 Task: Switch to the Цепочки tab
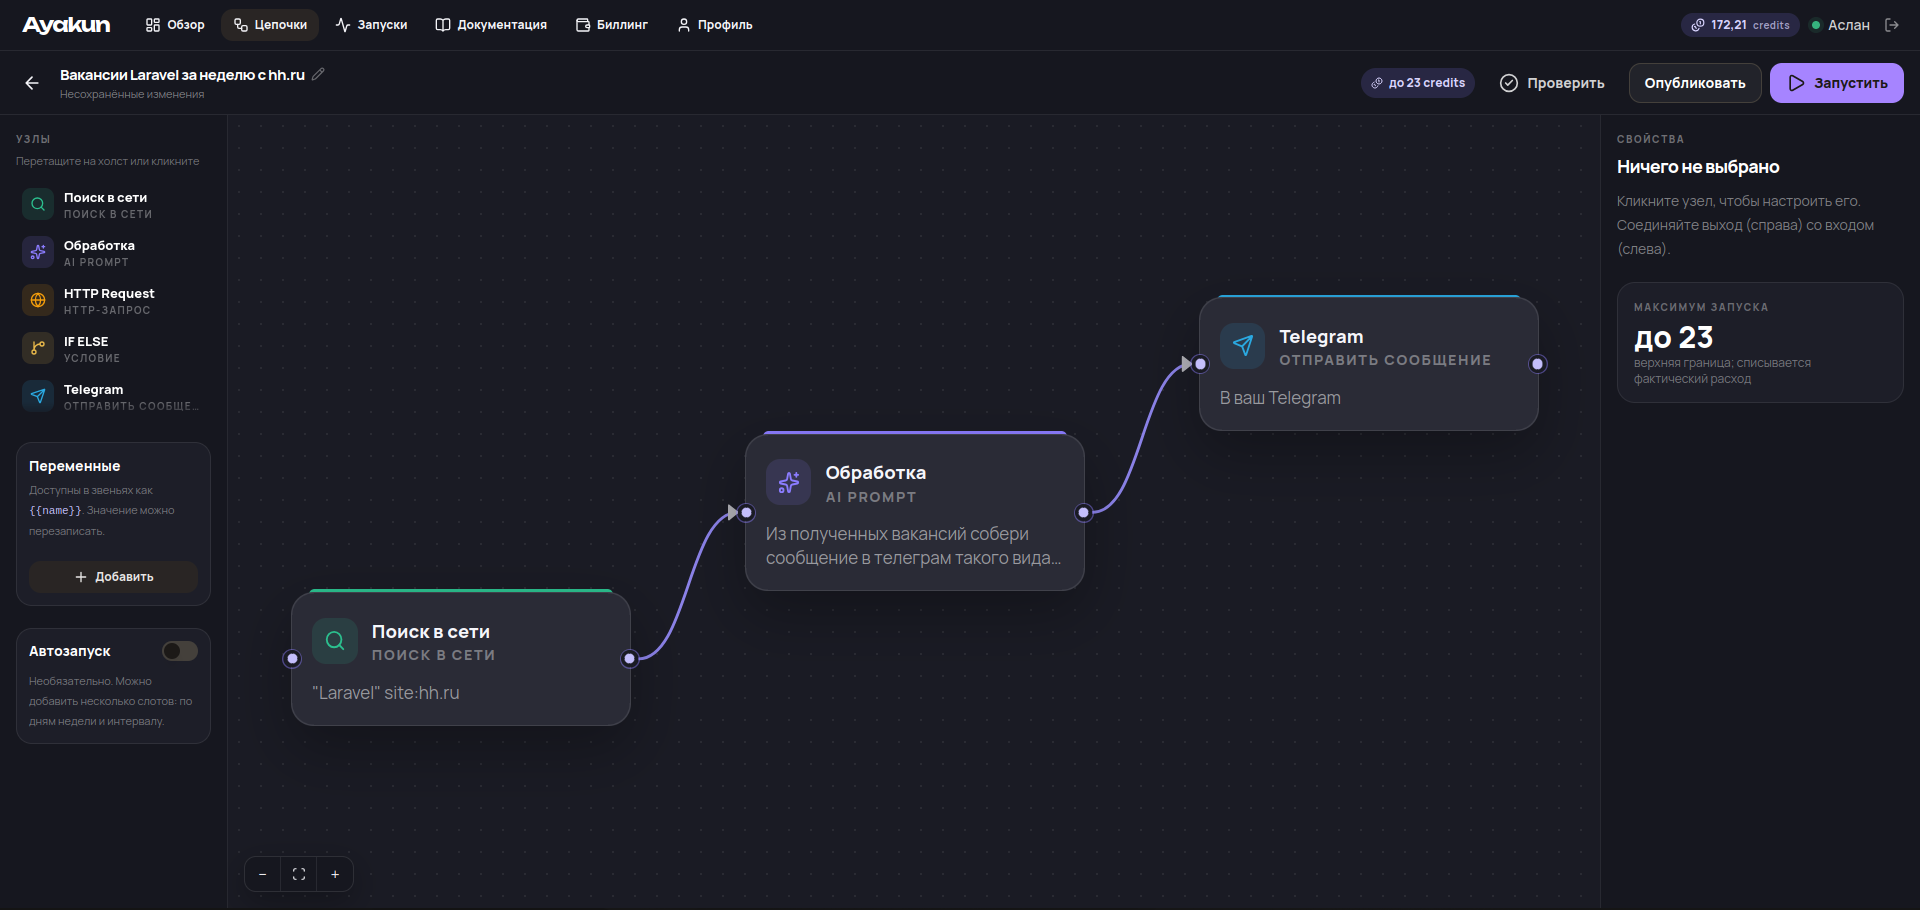tap(270, 25)
